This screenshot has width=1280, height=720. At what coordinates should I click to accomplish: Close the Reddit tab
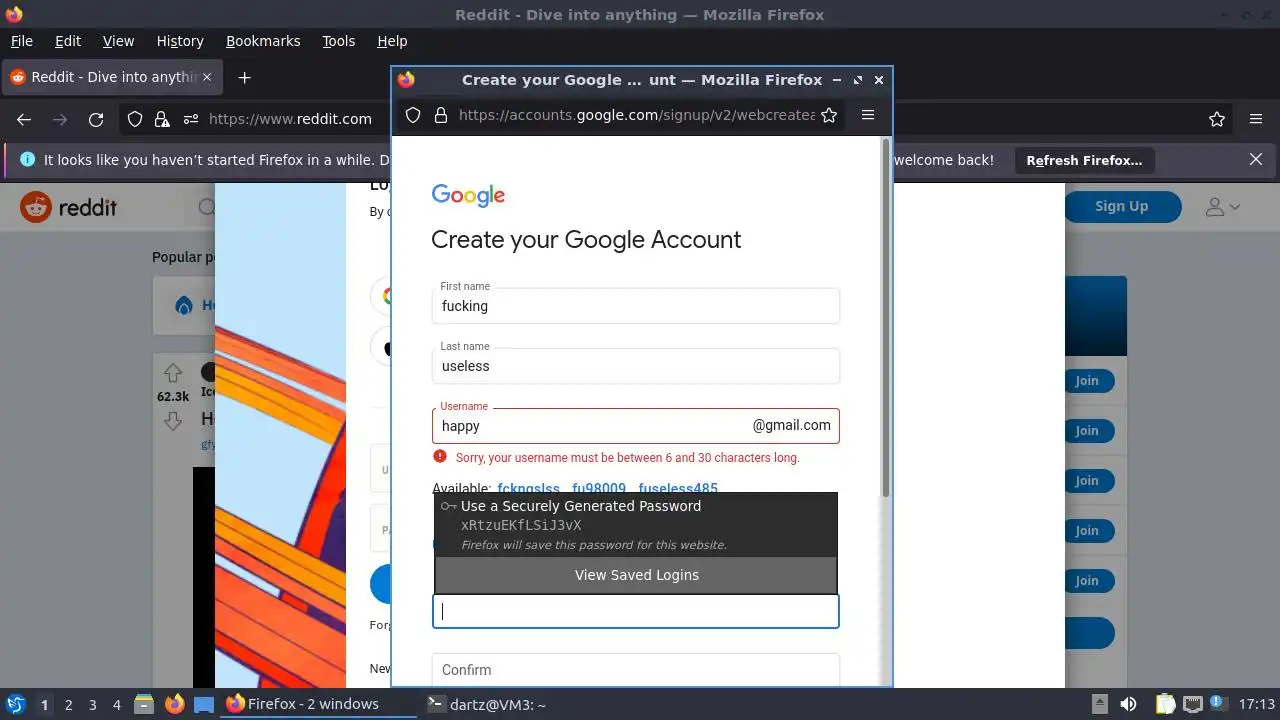click(x=207, y=77)
